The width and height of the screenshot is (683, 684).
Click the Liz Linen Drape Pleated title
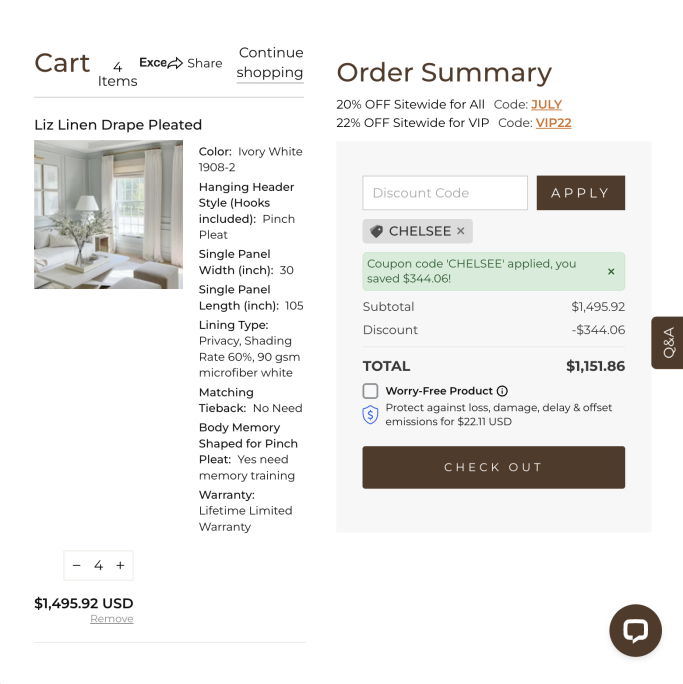(118, 125)
